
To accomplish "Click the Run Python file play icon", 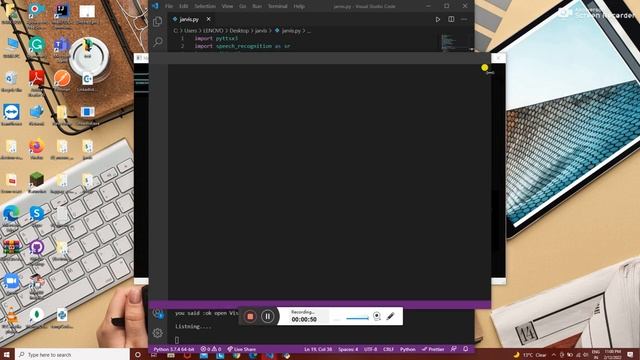I will click(x=438, y=19).
